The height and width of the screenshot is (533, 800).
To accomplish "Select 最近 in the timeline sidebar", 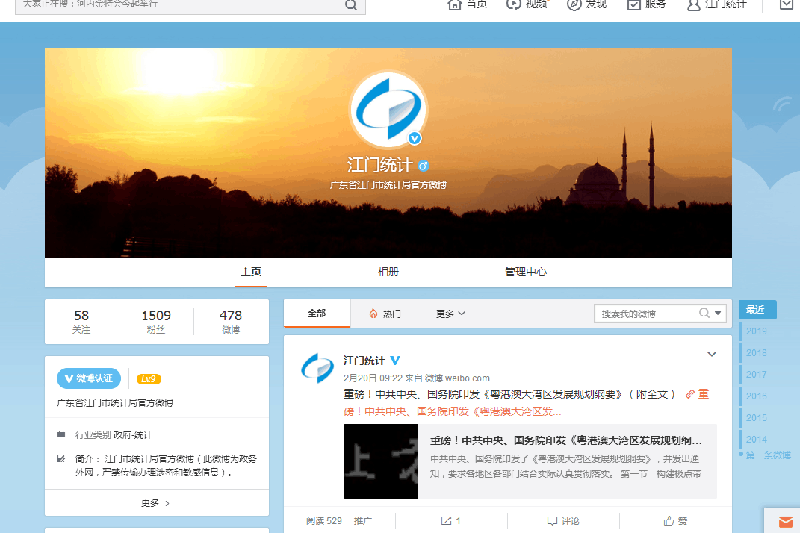I will [758, 310].
